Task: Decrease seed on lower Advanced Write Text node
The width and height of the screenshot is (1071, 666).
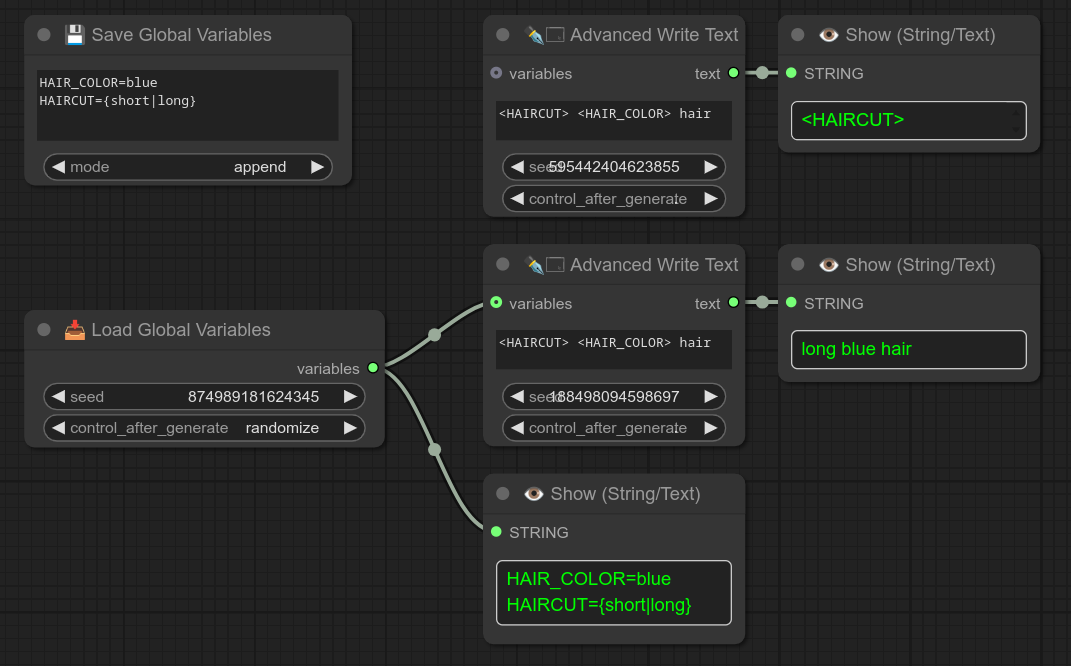Action: (x=517, y=397)
